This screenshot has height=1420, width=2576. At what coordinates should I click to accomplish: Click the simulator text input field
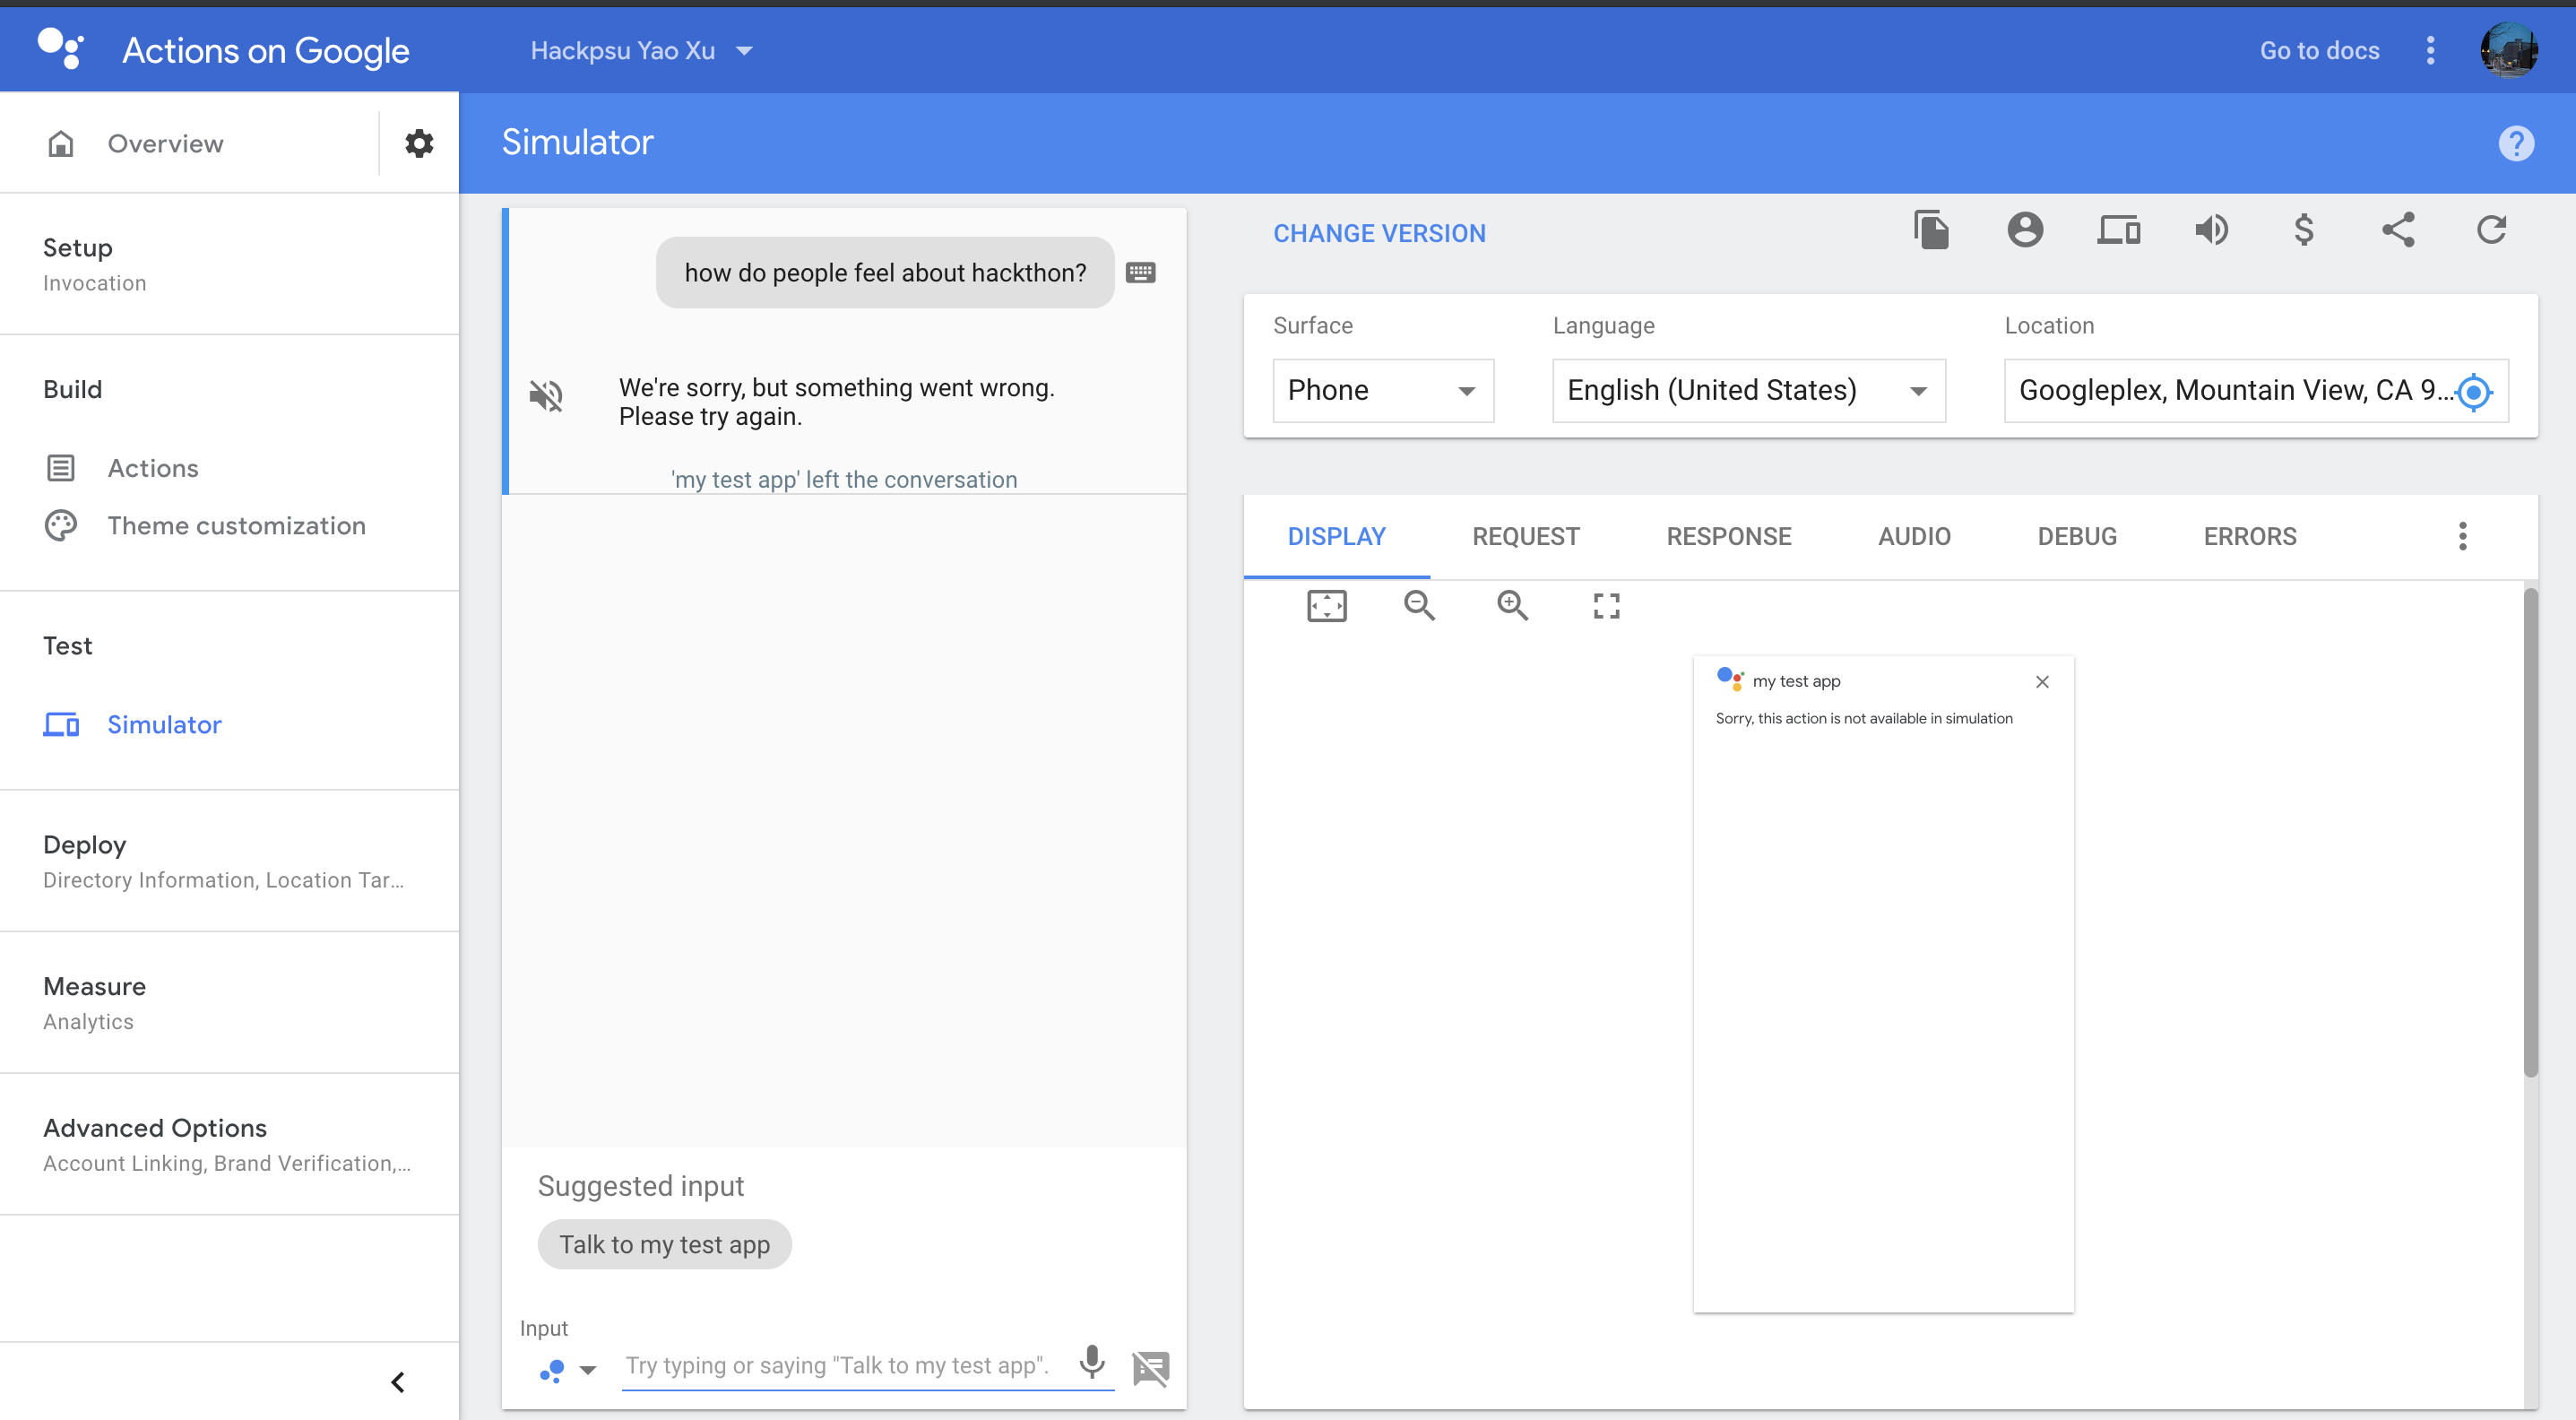(838, 1365)
